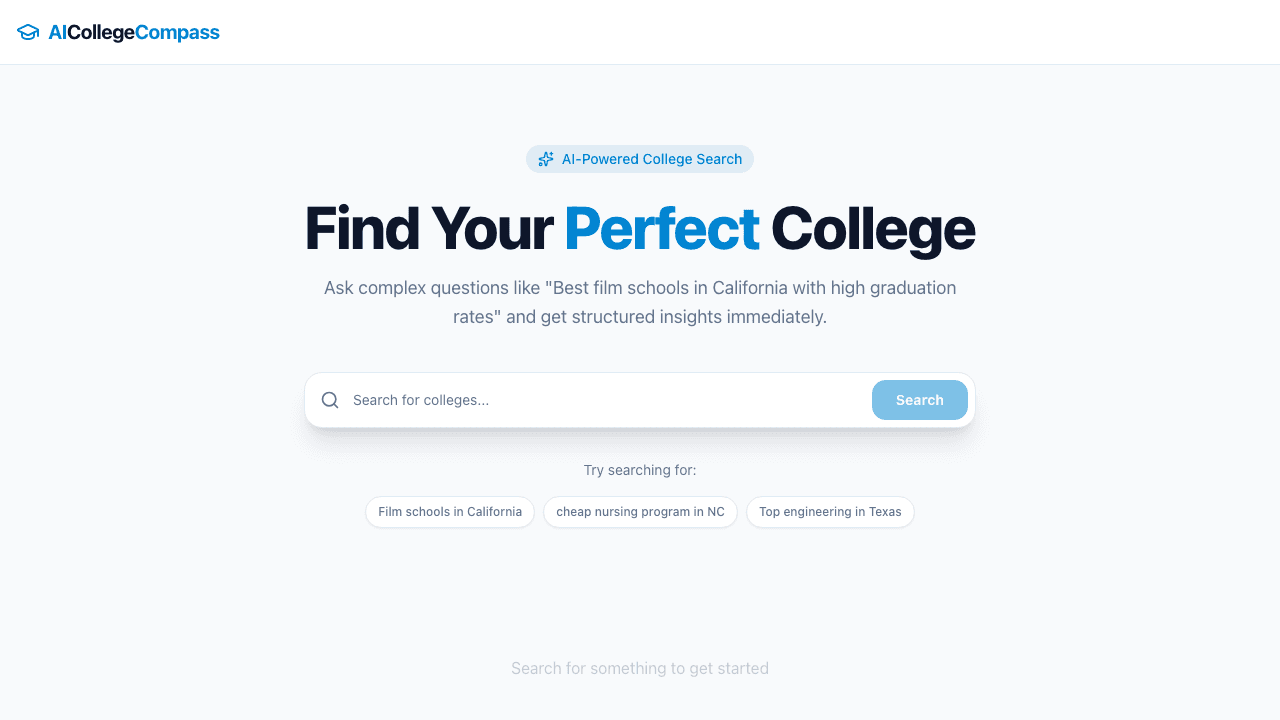
Task: Click the 'Find Your Perfect College' heading
Action: [640, 228]
